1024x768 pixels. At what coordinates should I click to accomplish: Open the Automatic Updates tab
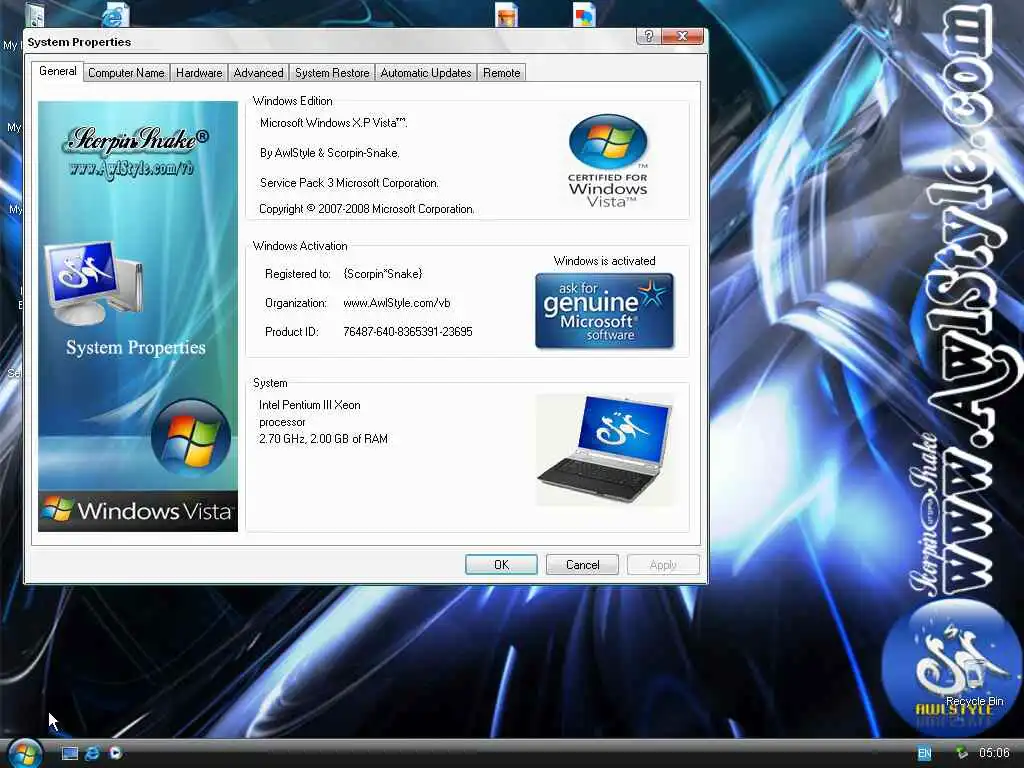click(426, 72)
